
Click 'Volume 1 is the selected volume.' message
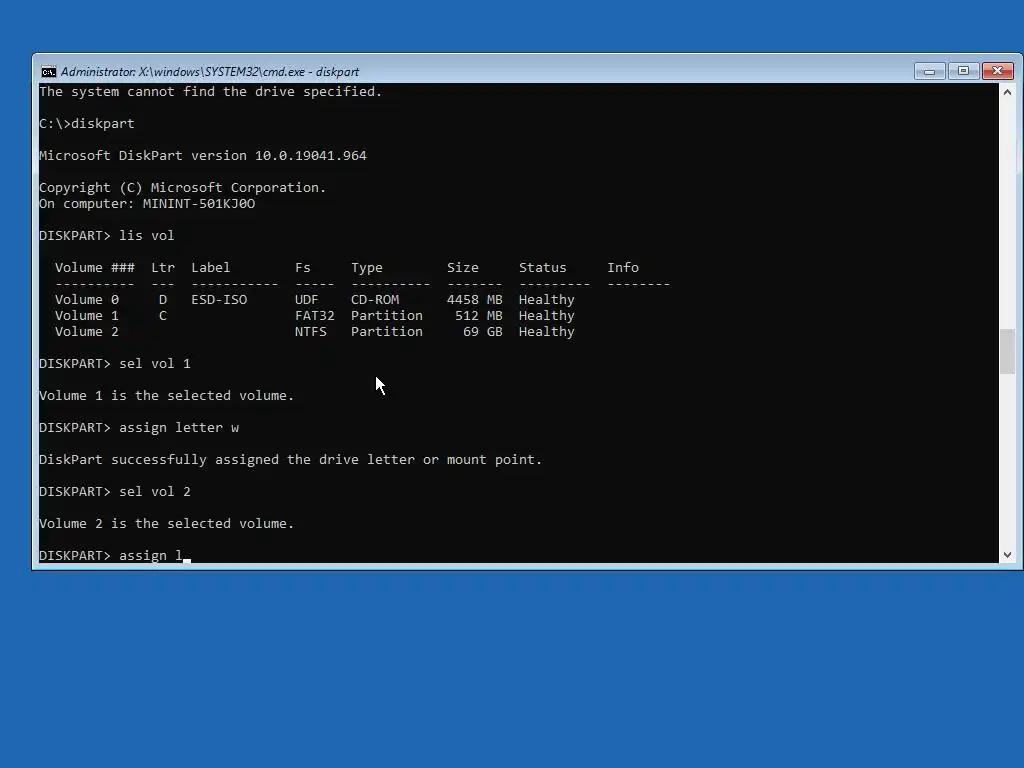[x=167, y=396]
